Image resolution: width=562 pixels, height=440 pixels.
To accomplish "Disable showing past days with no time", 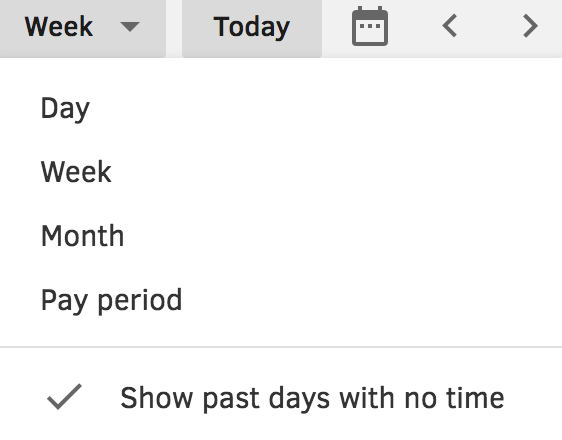I will click(x=281, y=398).
